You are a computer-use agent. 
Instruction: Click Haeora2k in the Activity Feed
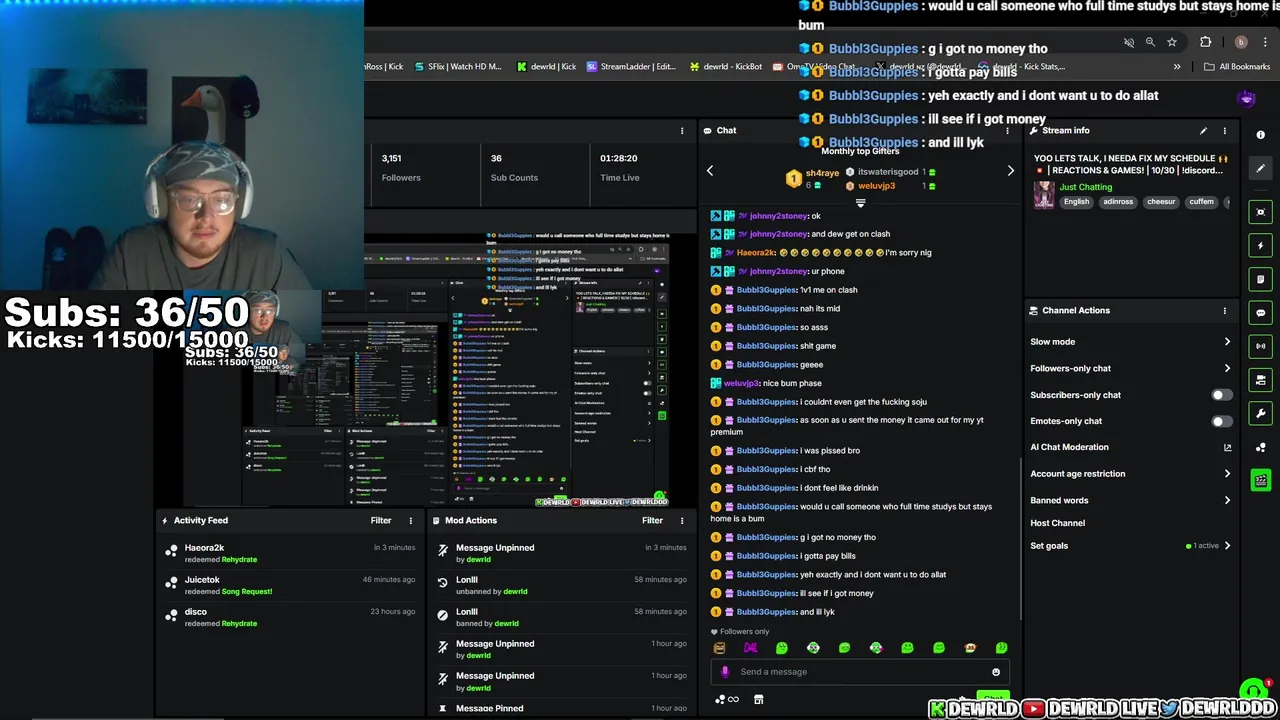(204, 548)
